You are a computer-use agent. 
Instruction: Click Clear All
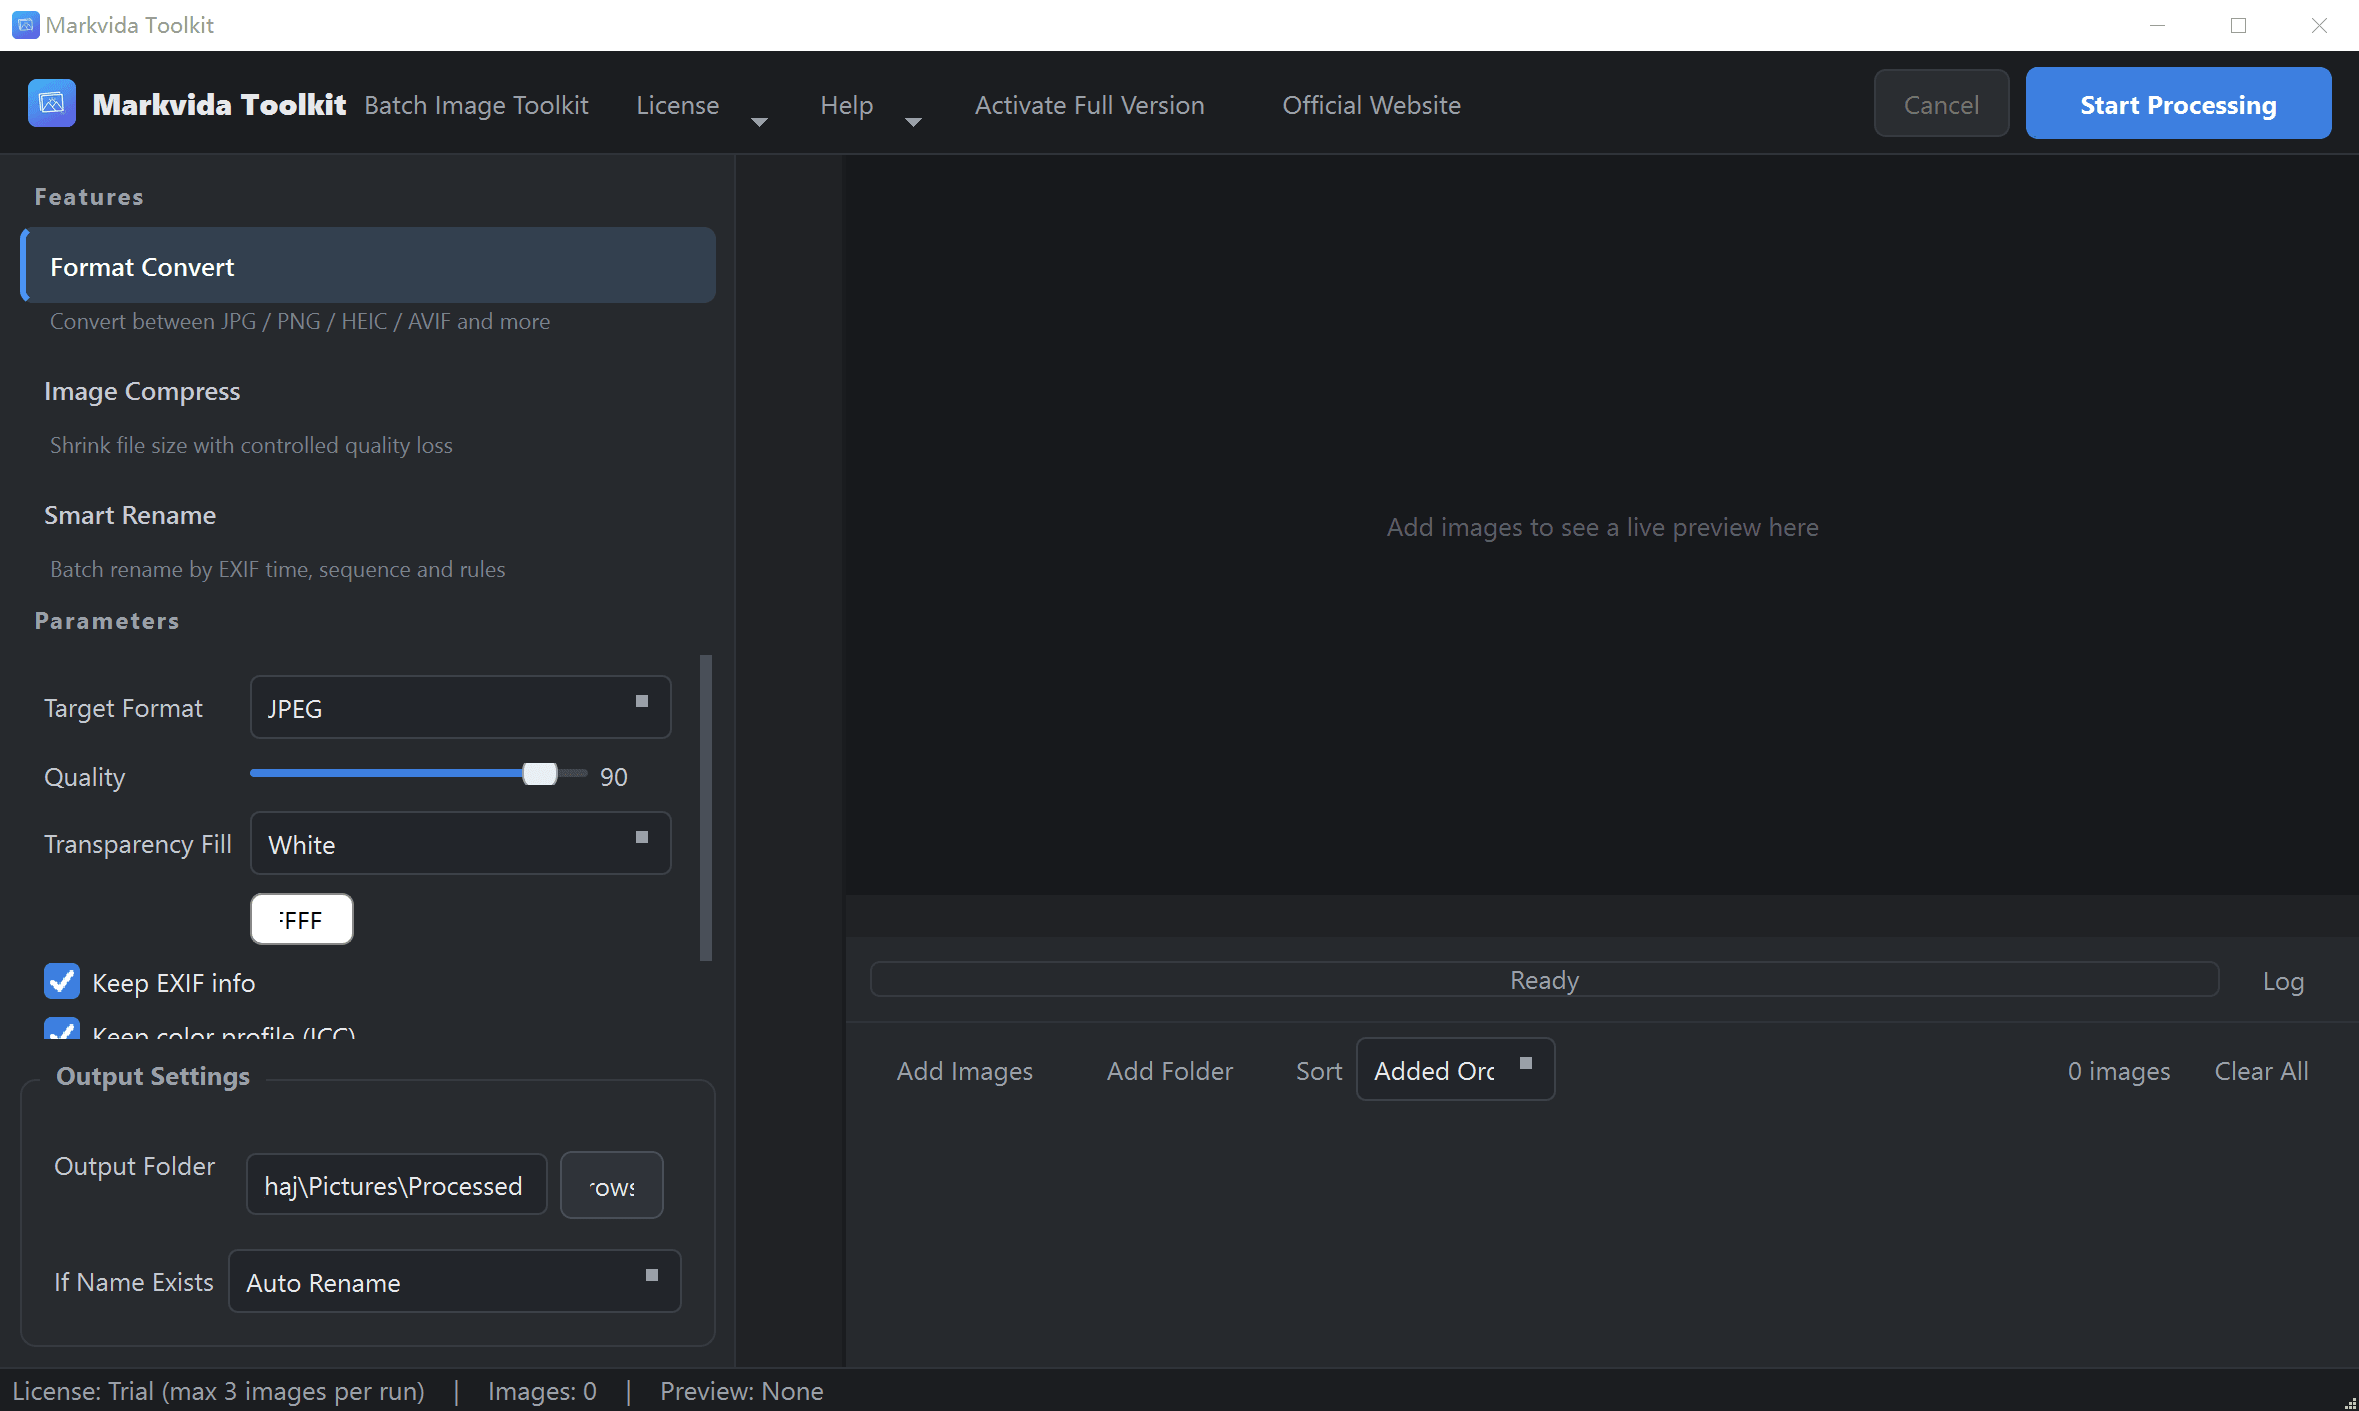(x=2261, y=1071)
